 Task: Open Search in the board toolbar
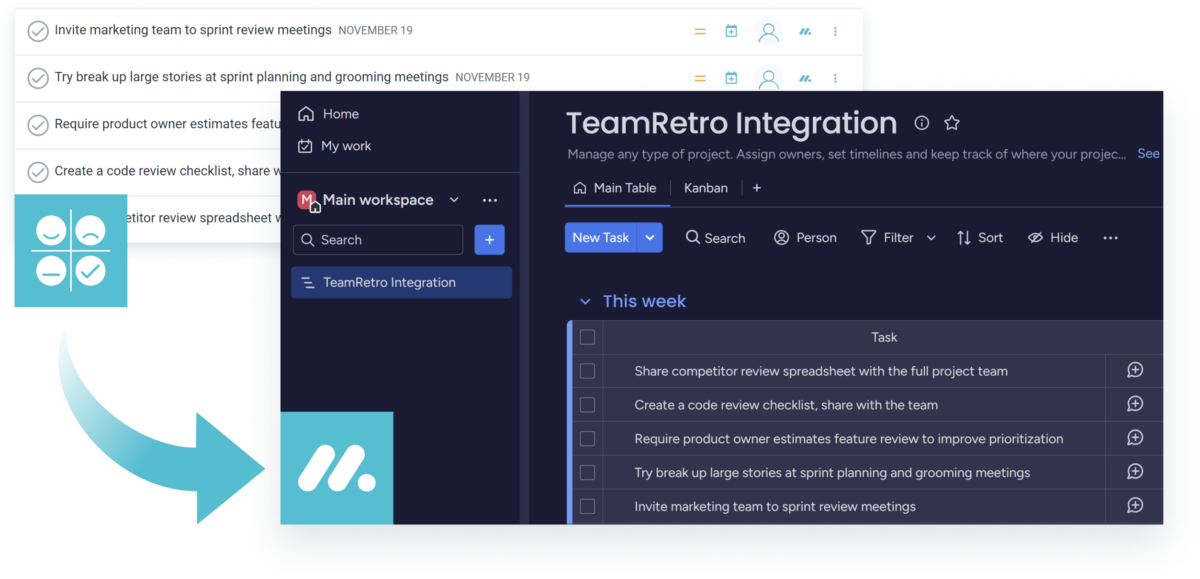(x=715, y=237)
